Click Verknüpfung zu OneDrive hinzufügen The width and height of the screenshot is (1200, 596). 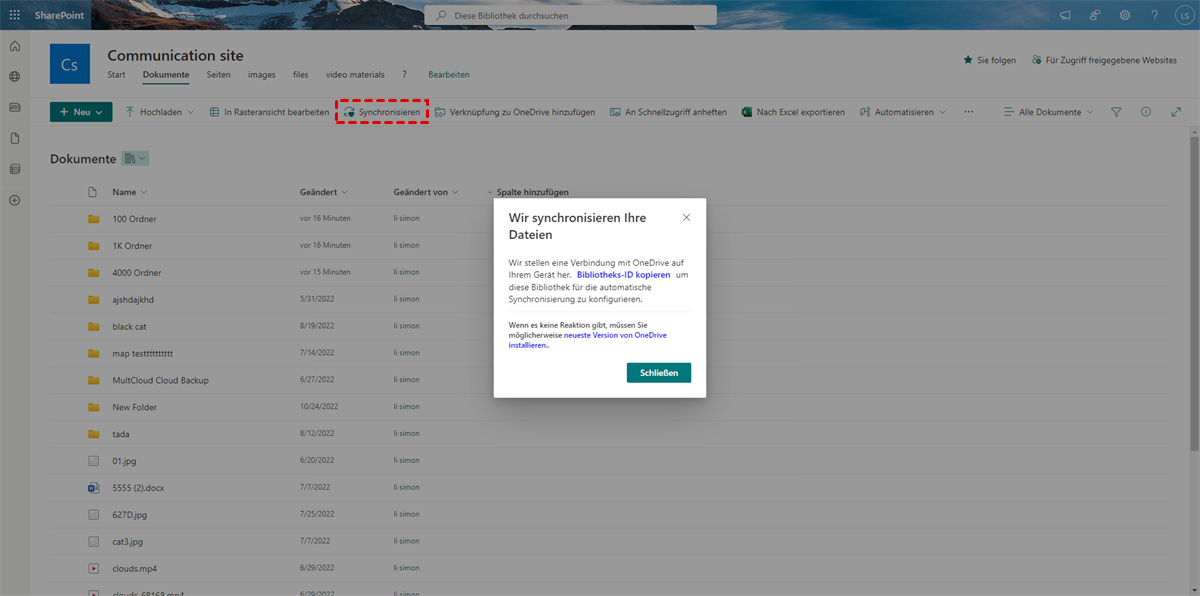[515, 112]
